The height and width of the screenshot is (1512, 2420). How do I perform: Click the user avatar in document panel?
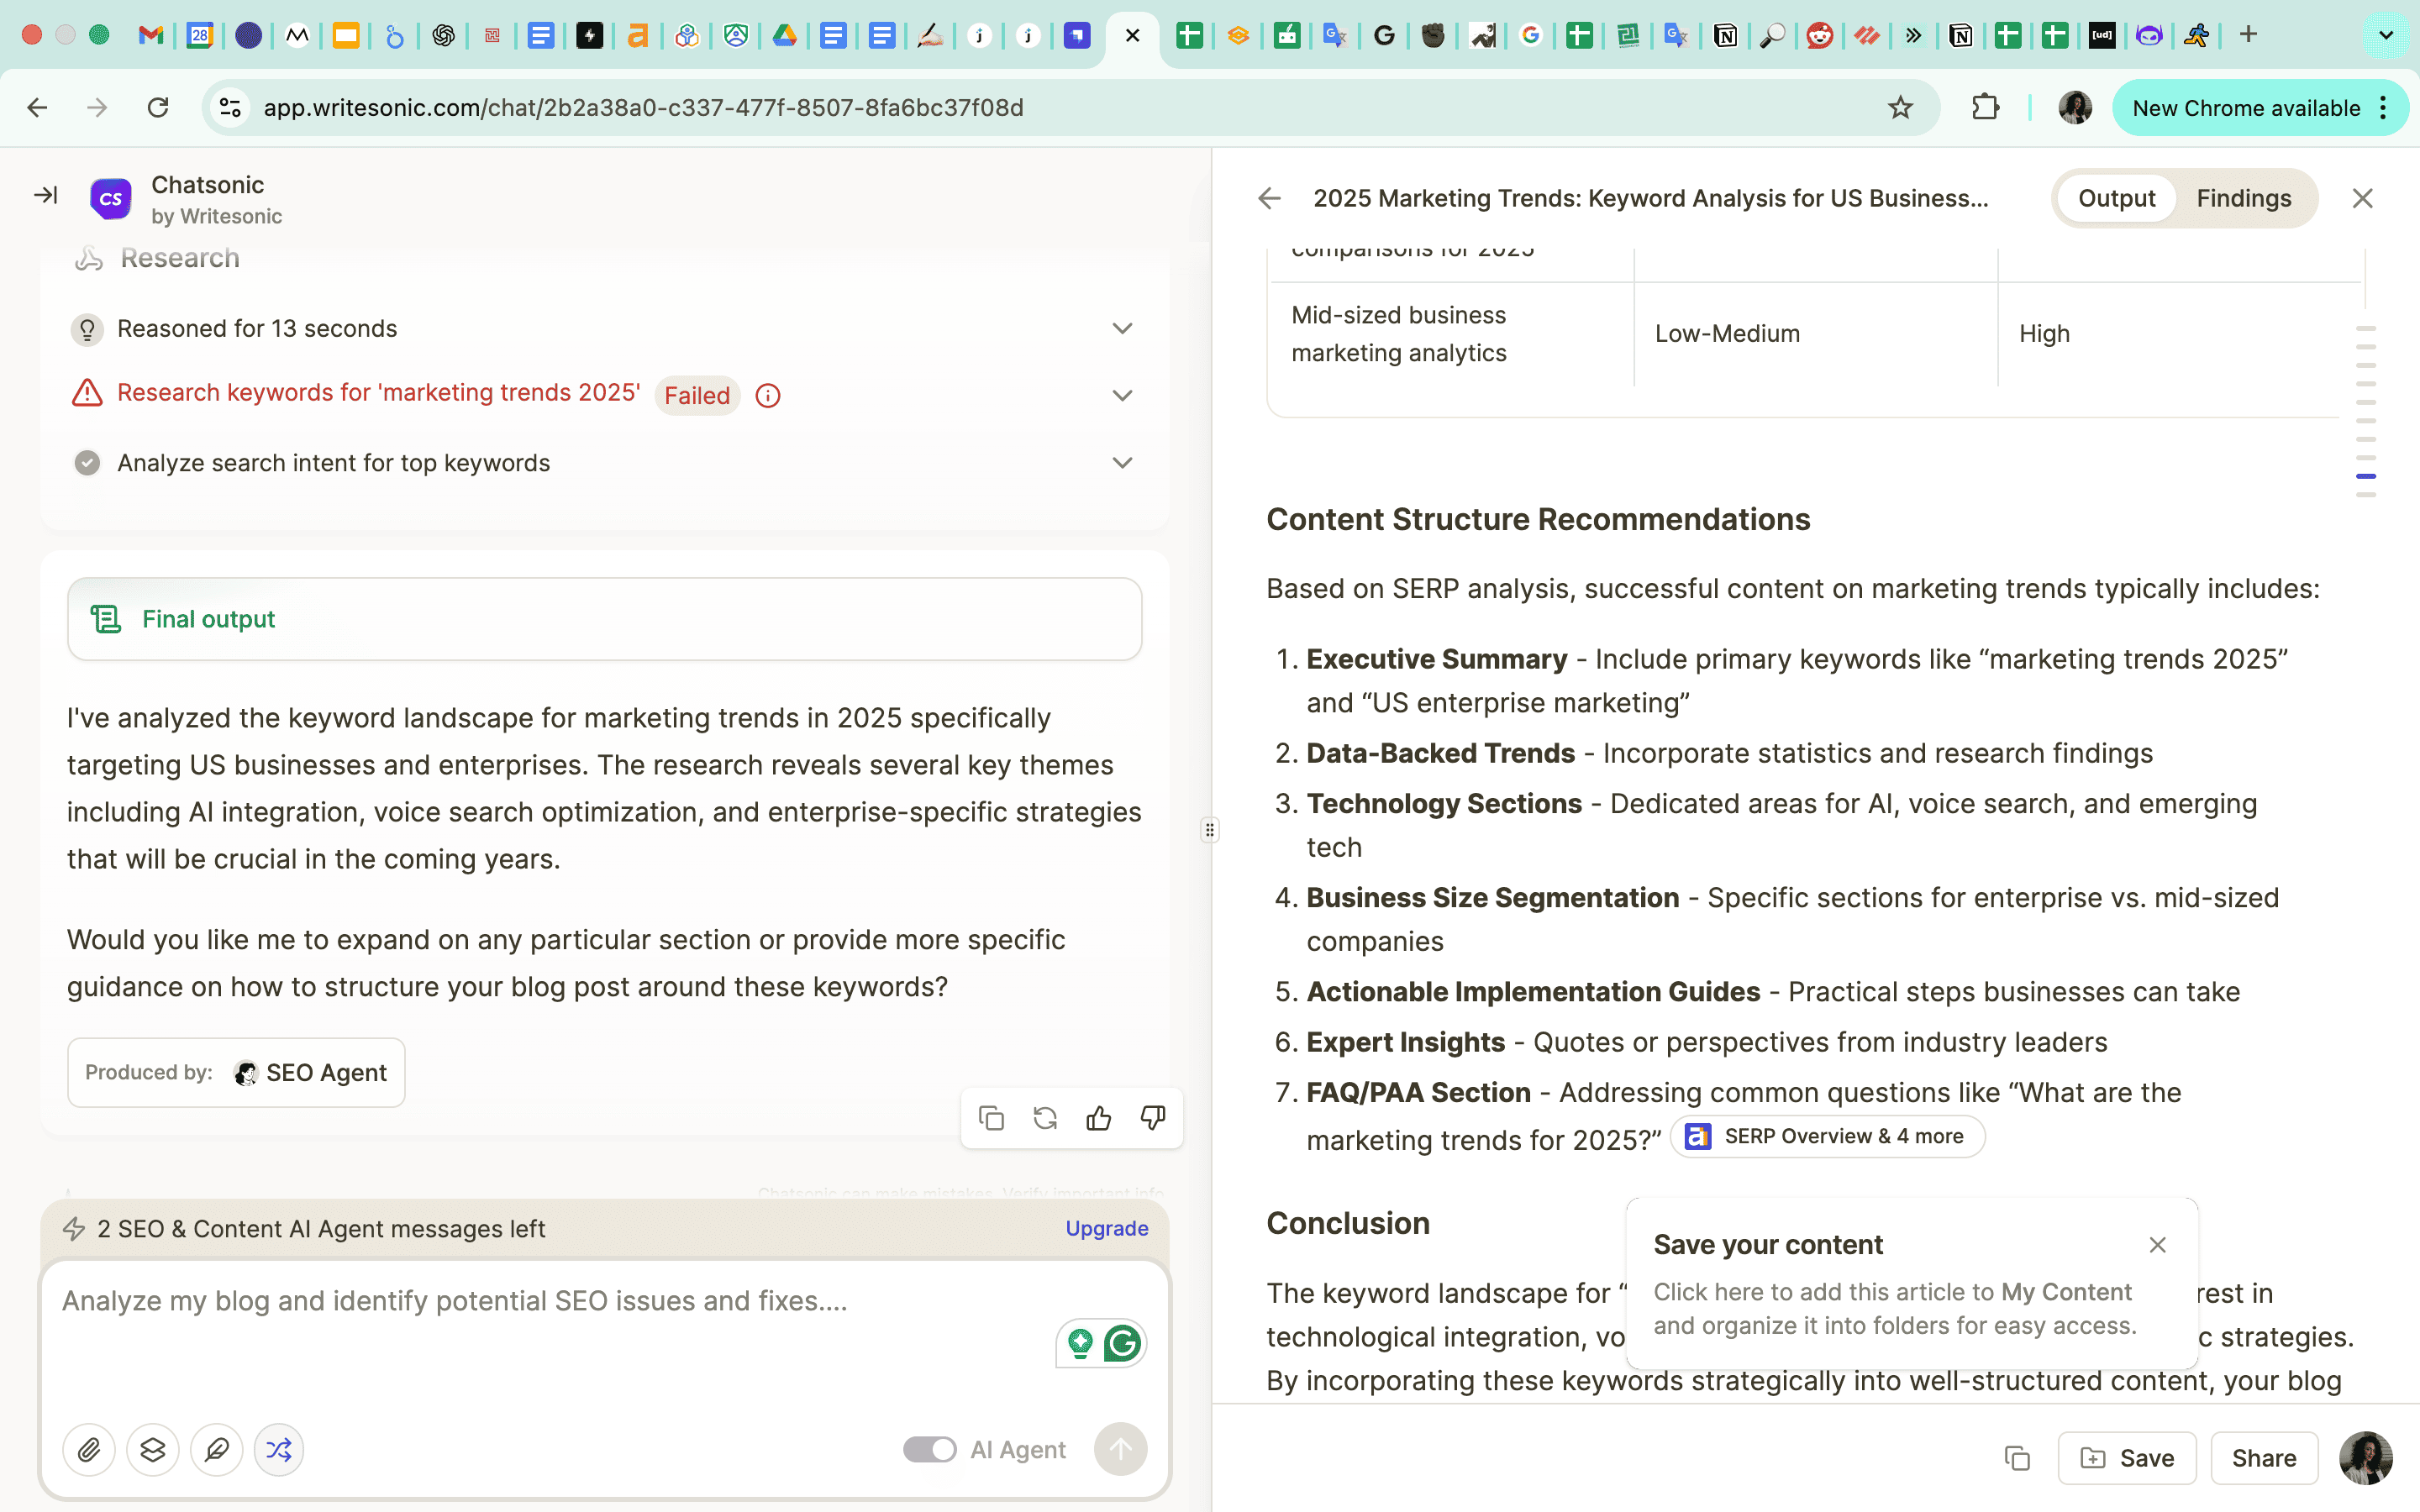pos(2365,1458)
